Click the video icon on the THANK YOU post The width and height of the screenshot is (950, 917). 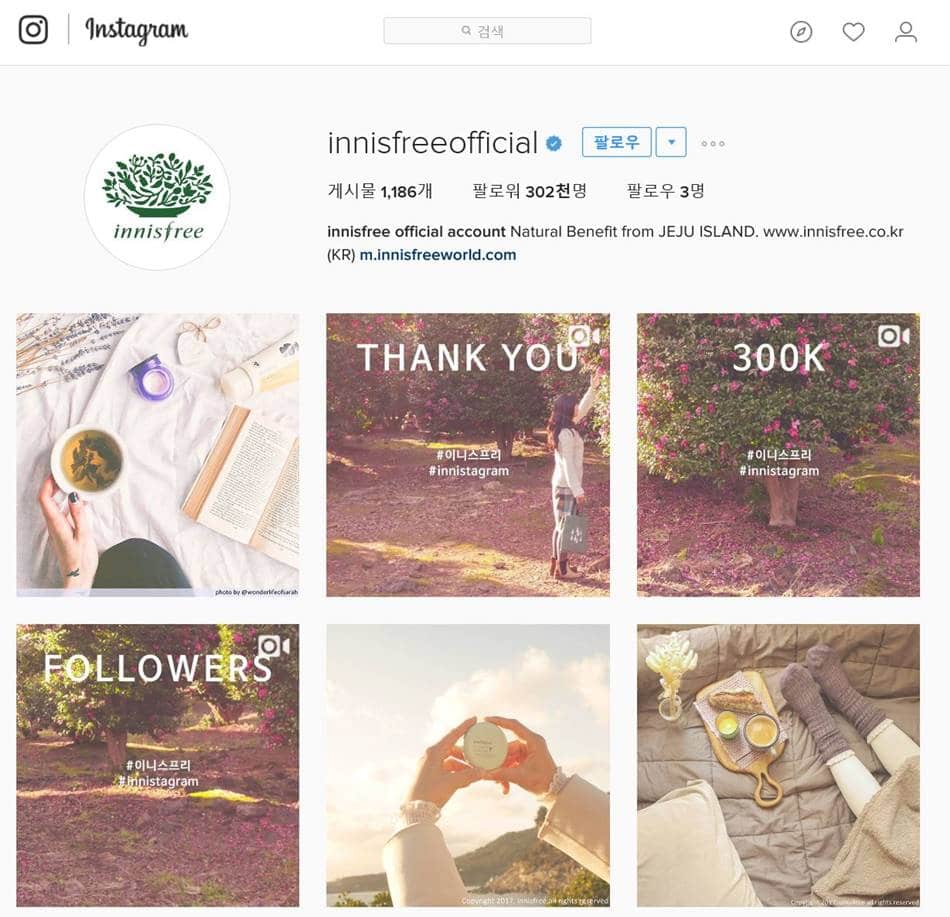(583, 336)
